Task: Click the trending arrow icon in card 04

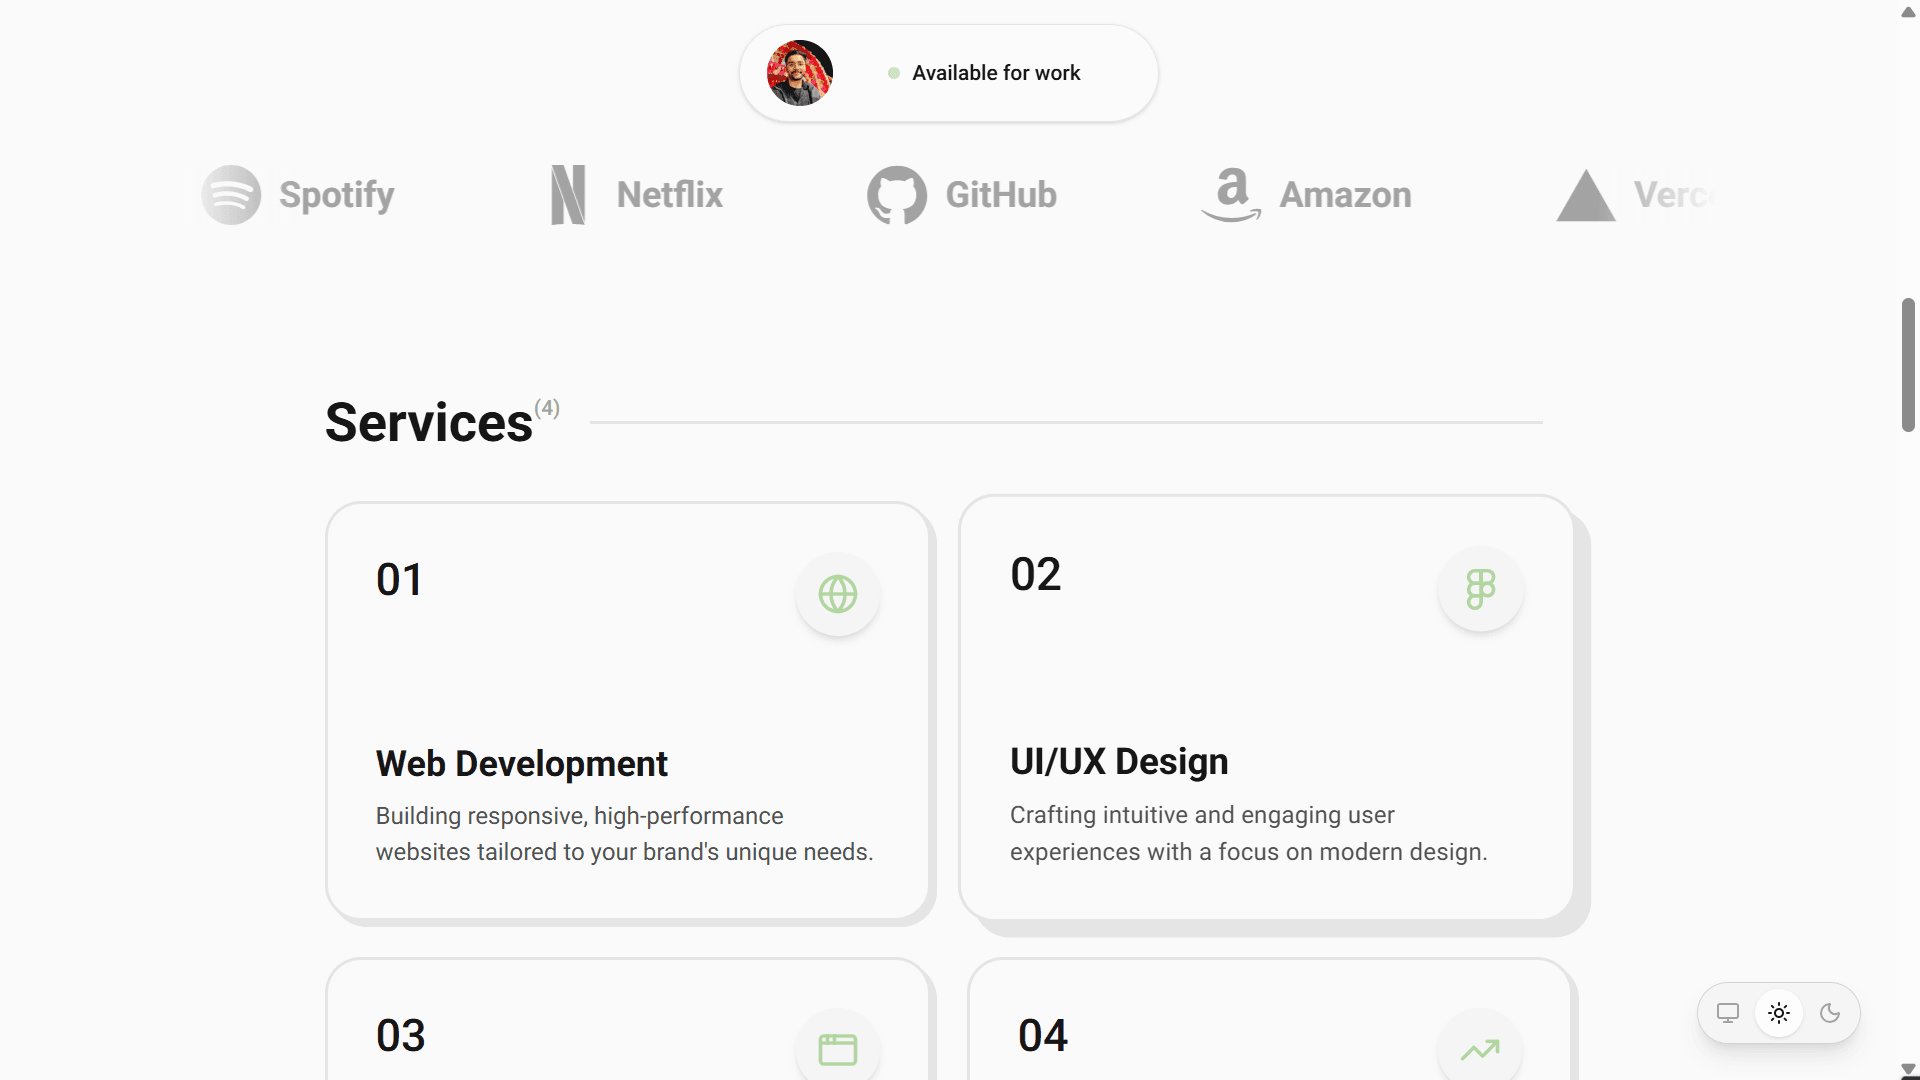Action: (x=1480, y=1049)
